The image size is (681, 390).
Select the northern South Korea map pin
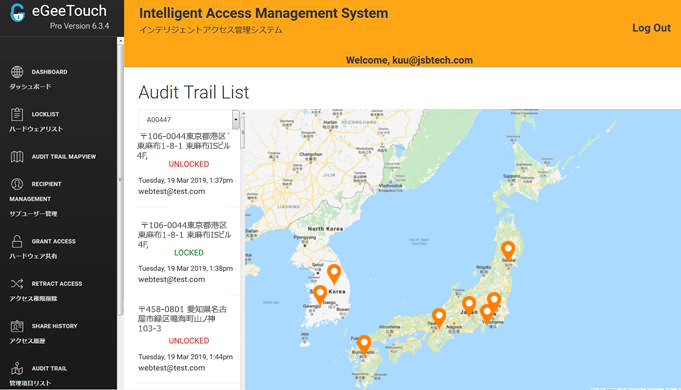tap(334, 274)
